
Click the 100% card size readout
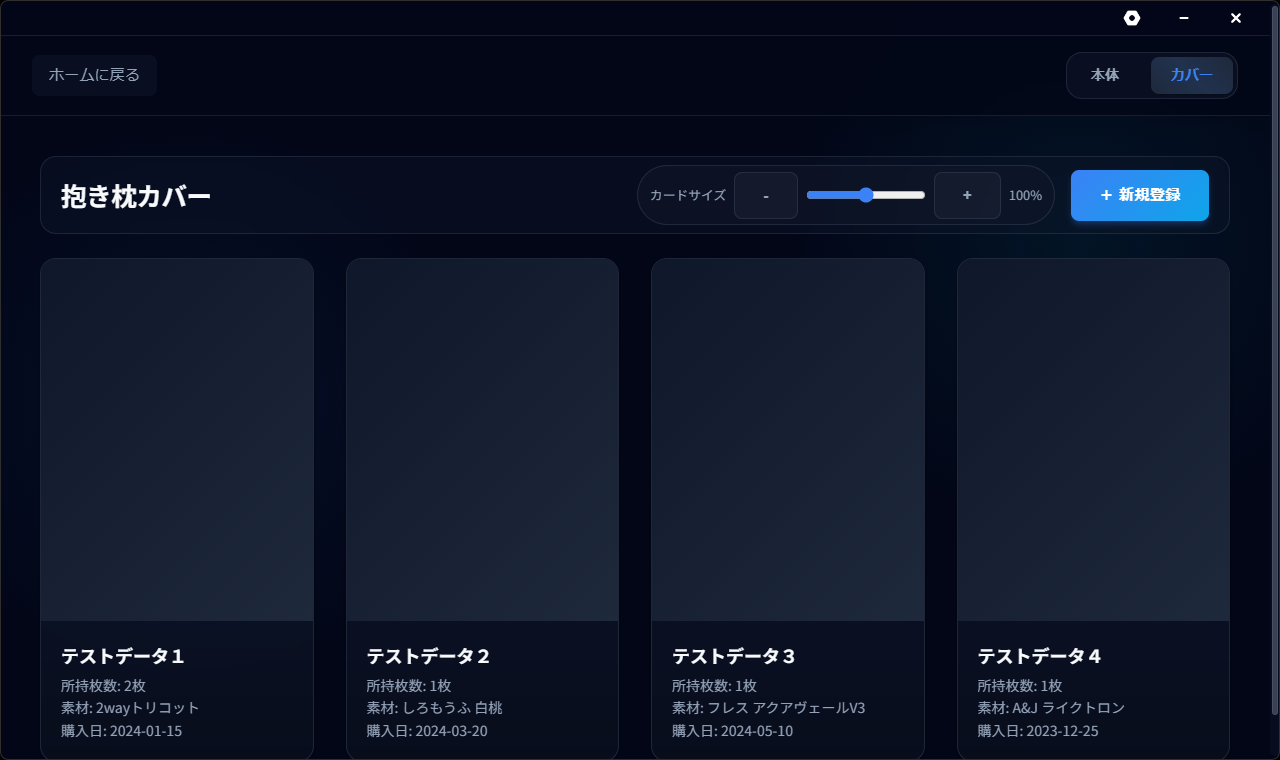1025,196
